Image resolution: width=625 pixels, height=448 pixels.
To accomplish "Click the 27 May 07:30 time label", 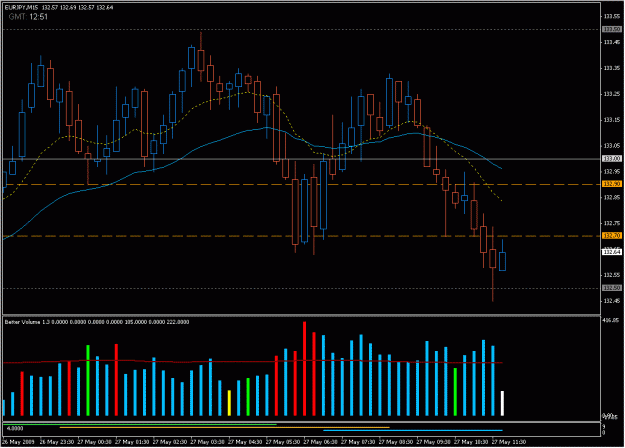I will point(358,442).
